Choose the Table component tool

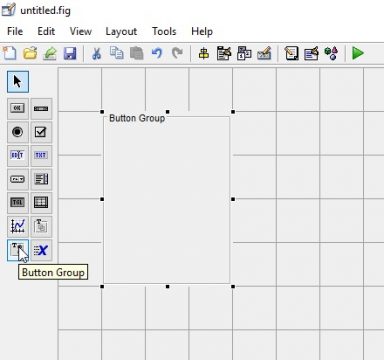click(41, 203)
